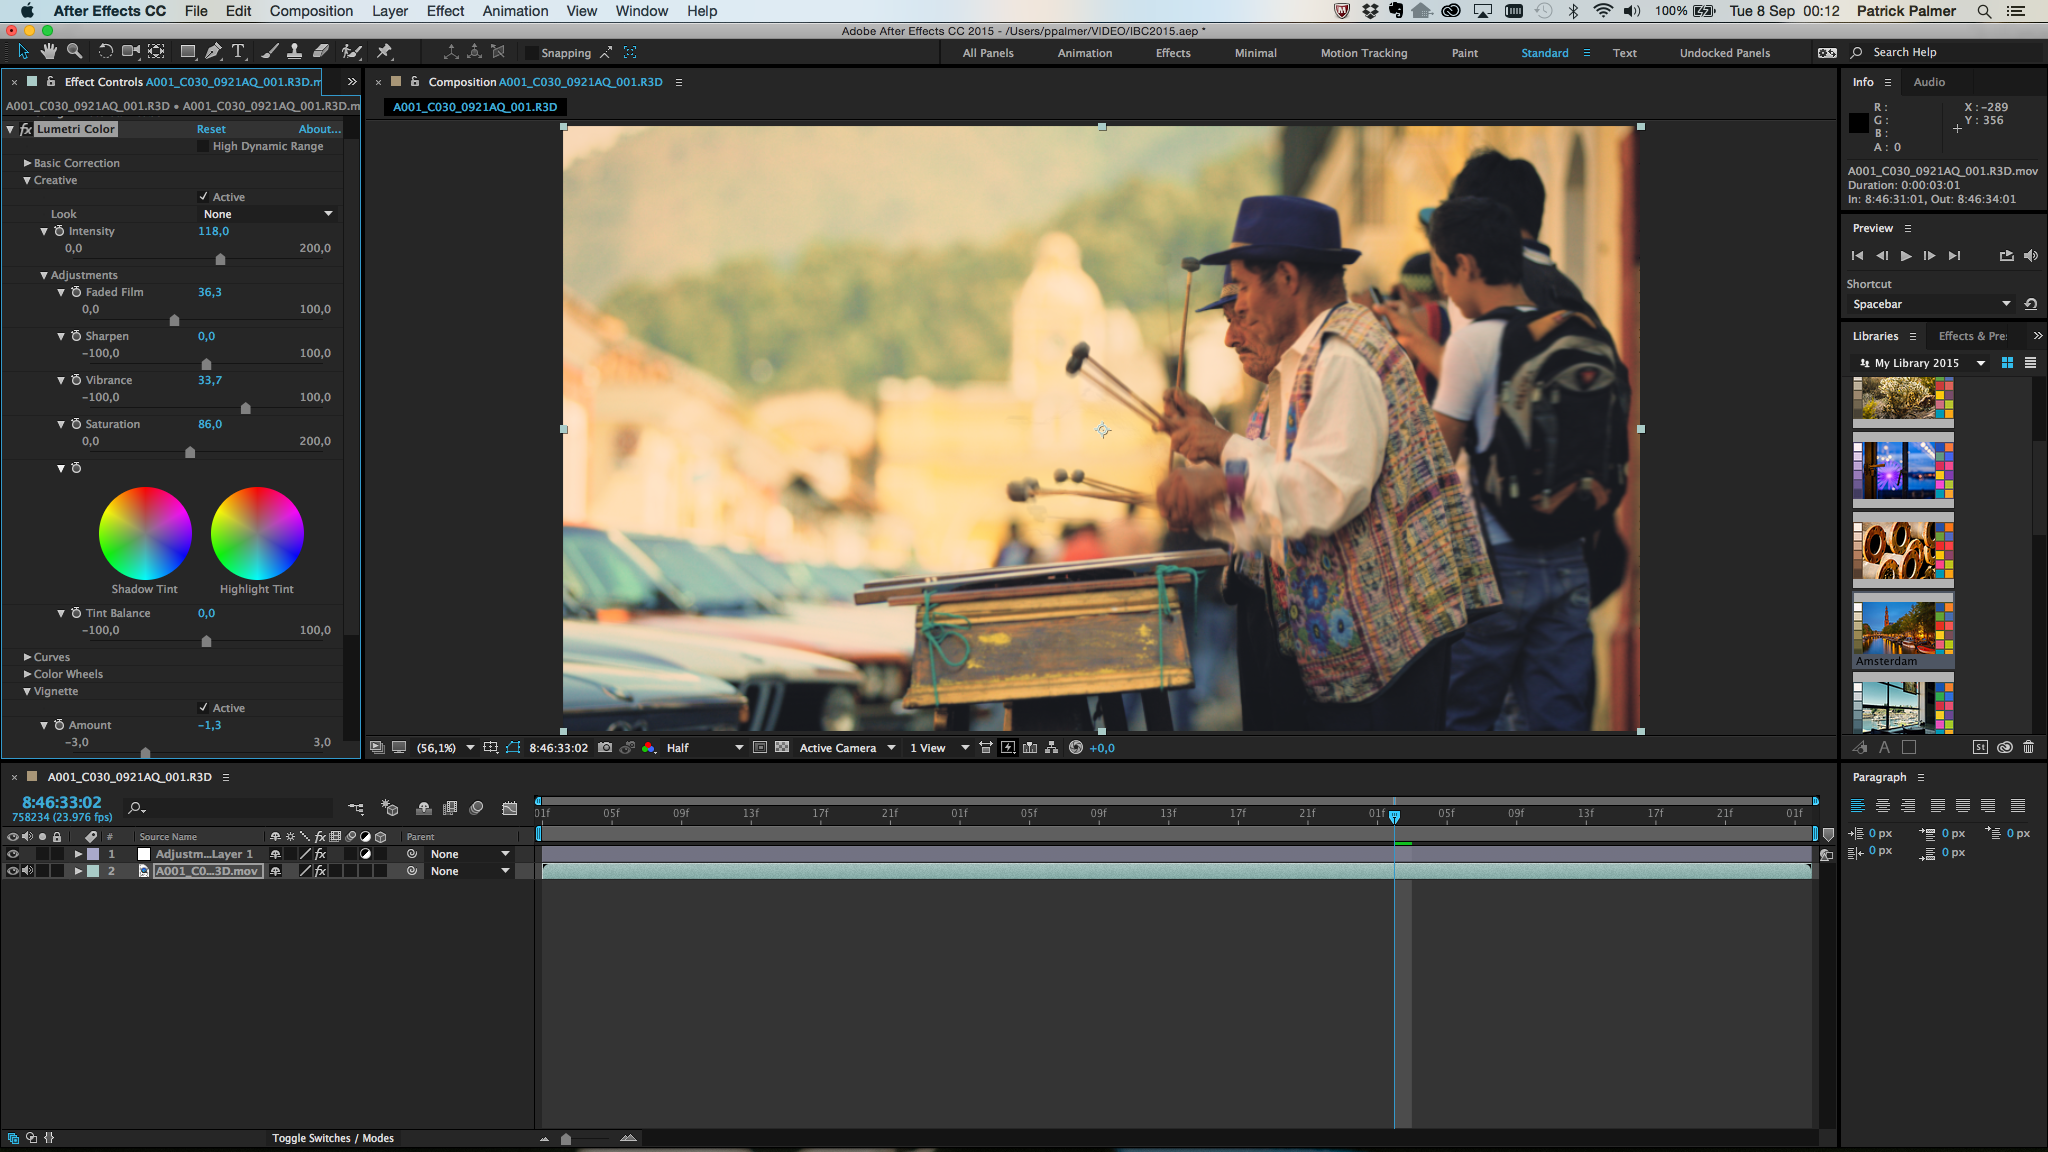This screenshot has height=1152, width=2048.
Task: Select the Horizontal Type tool
Action: click(x=238, y=51)
